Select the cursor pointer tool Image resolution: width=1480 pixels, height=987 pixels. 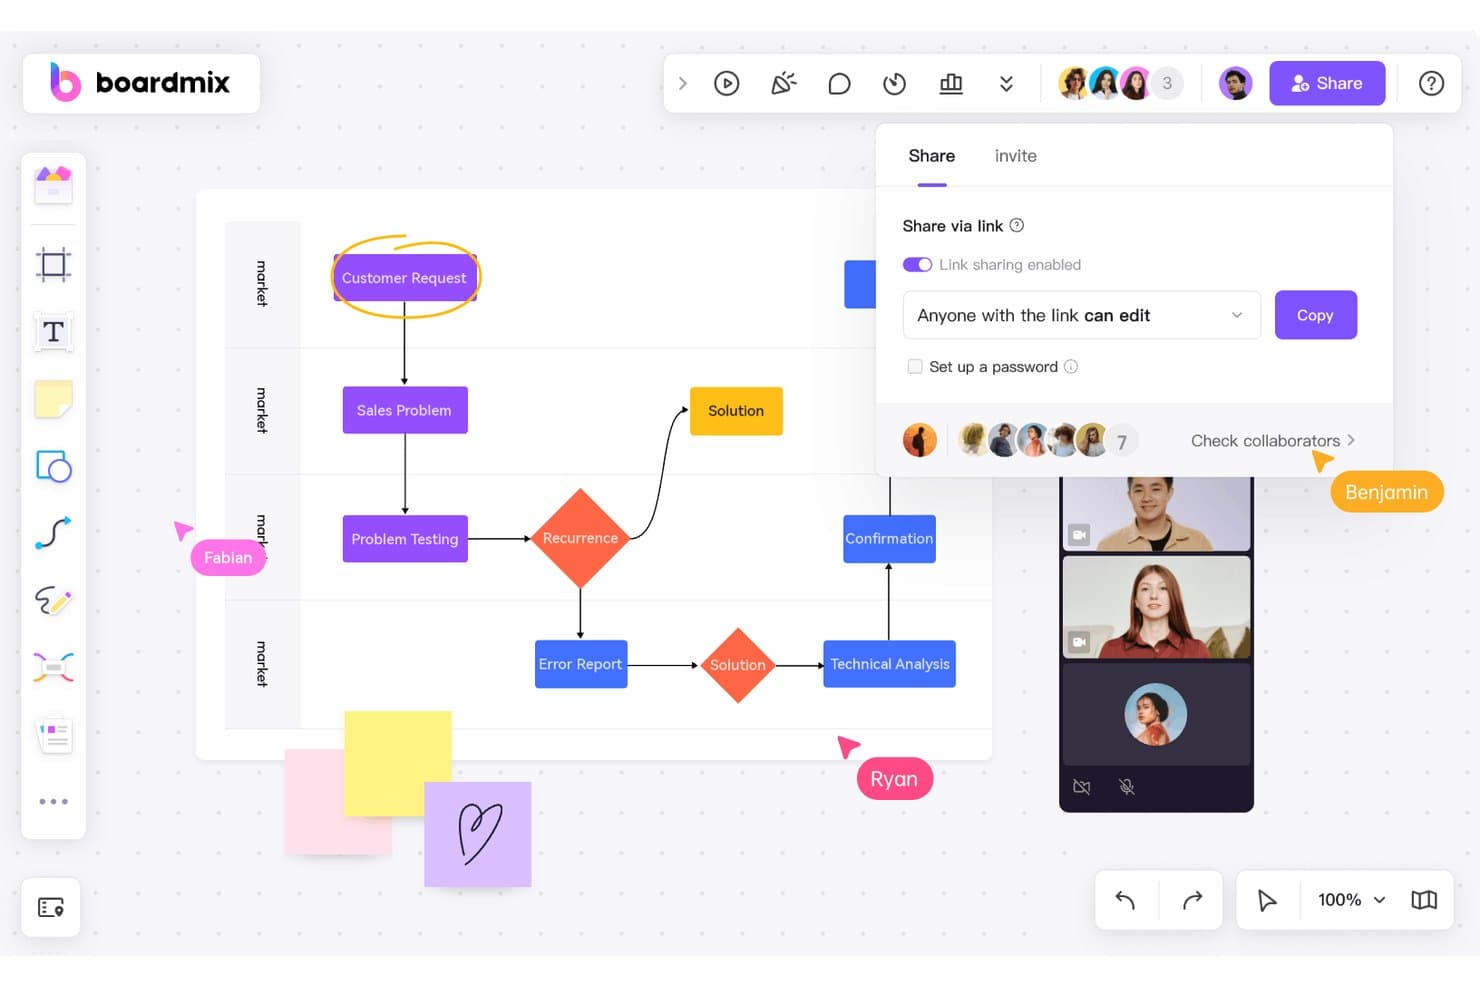1267,900
